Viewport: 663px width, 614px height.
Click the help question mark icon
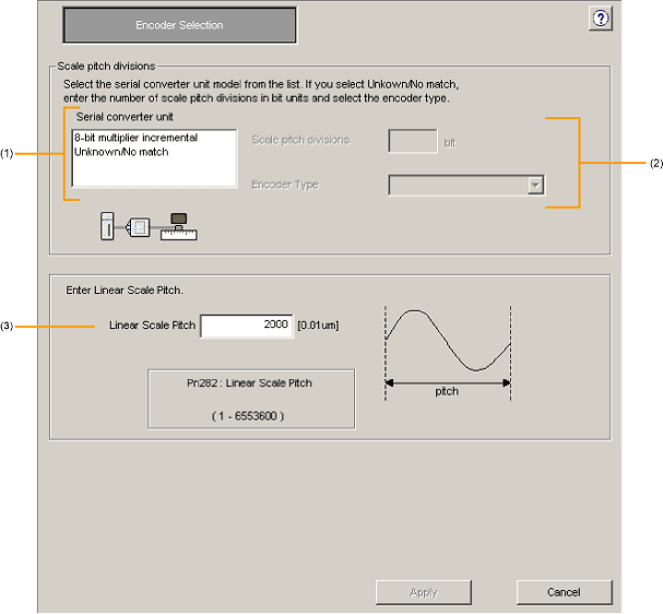click(601, 19)
